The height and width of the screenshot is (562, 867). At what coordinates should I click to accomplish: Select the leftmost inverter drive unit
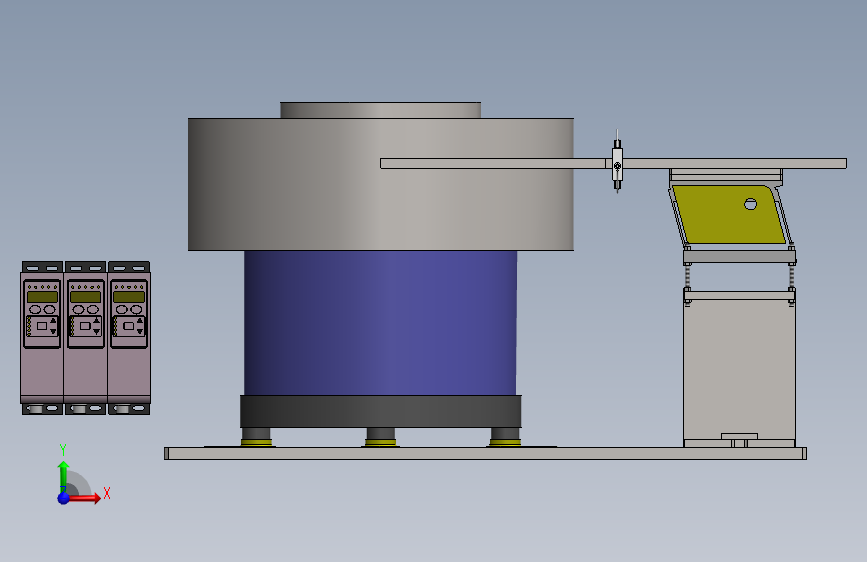[42, 338]
